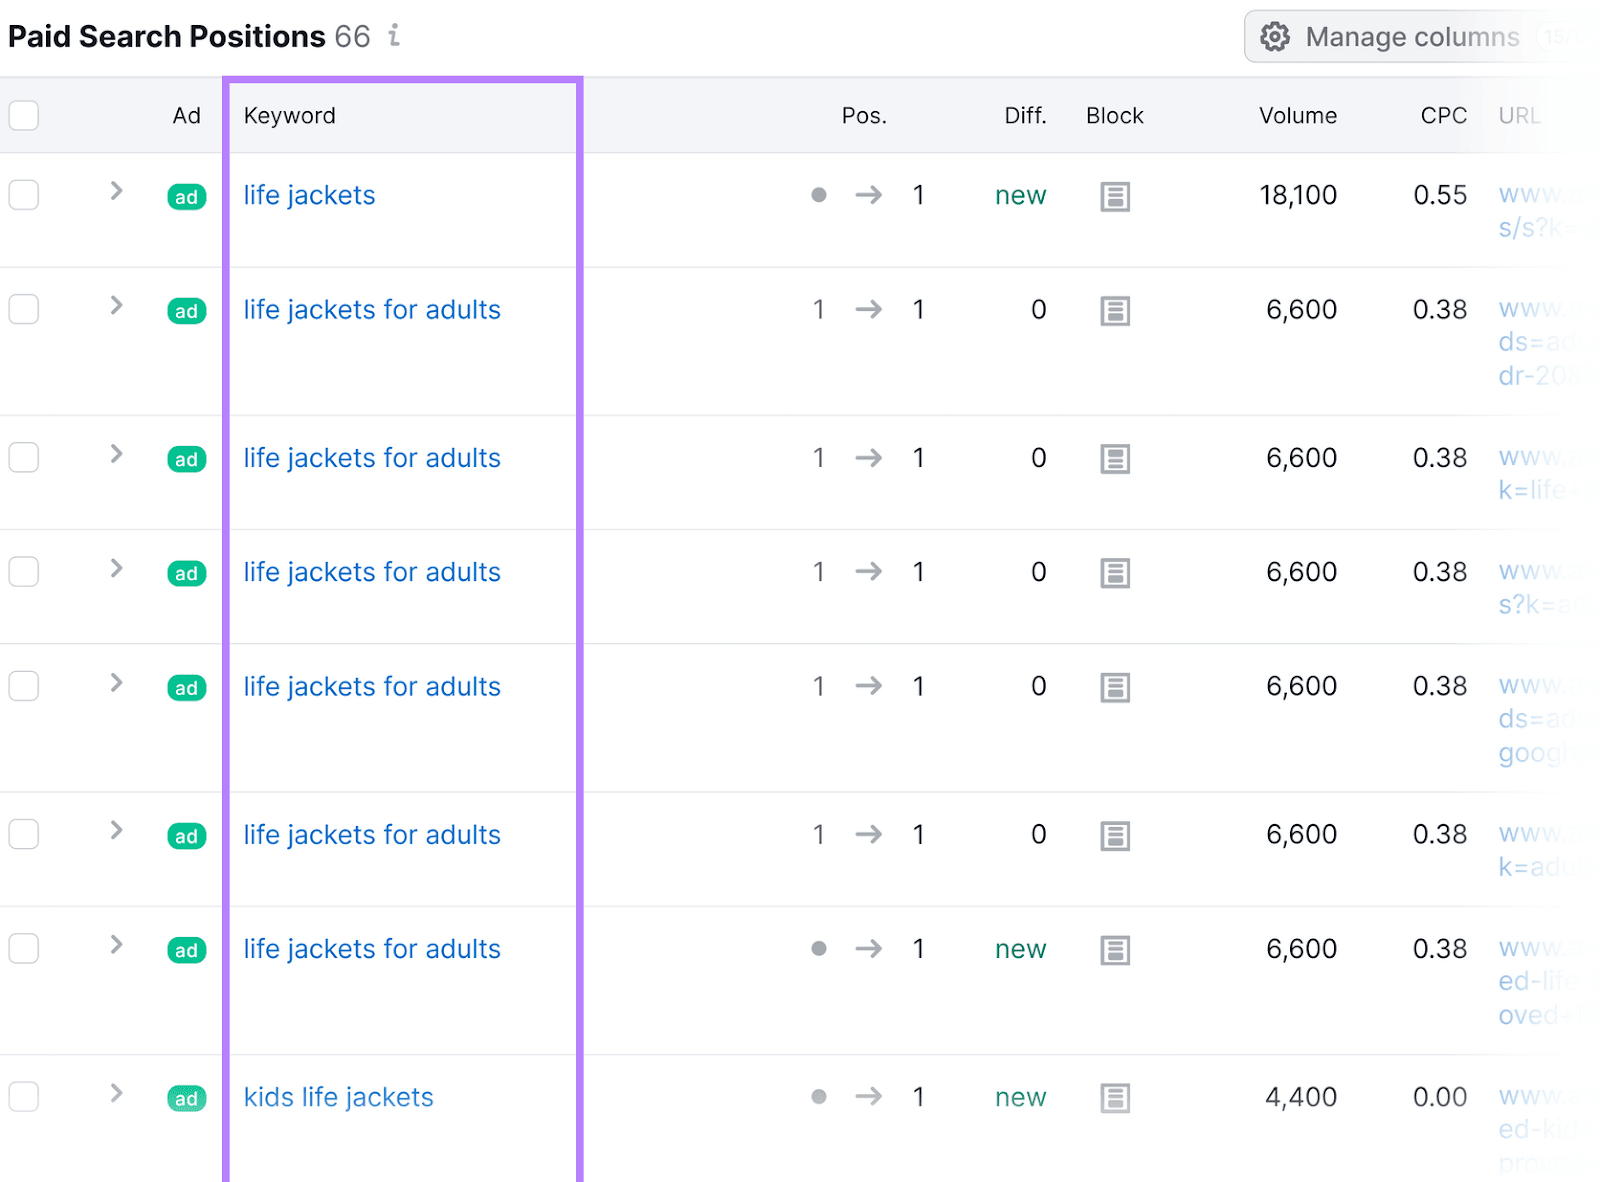The height and width of the screenshot is (1182, 1600).
Task: Click the block icon in the k=adu URL row
Action: [x=1115, y=836]
